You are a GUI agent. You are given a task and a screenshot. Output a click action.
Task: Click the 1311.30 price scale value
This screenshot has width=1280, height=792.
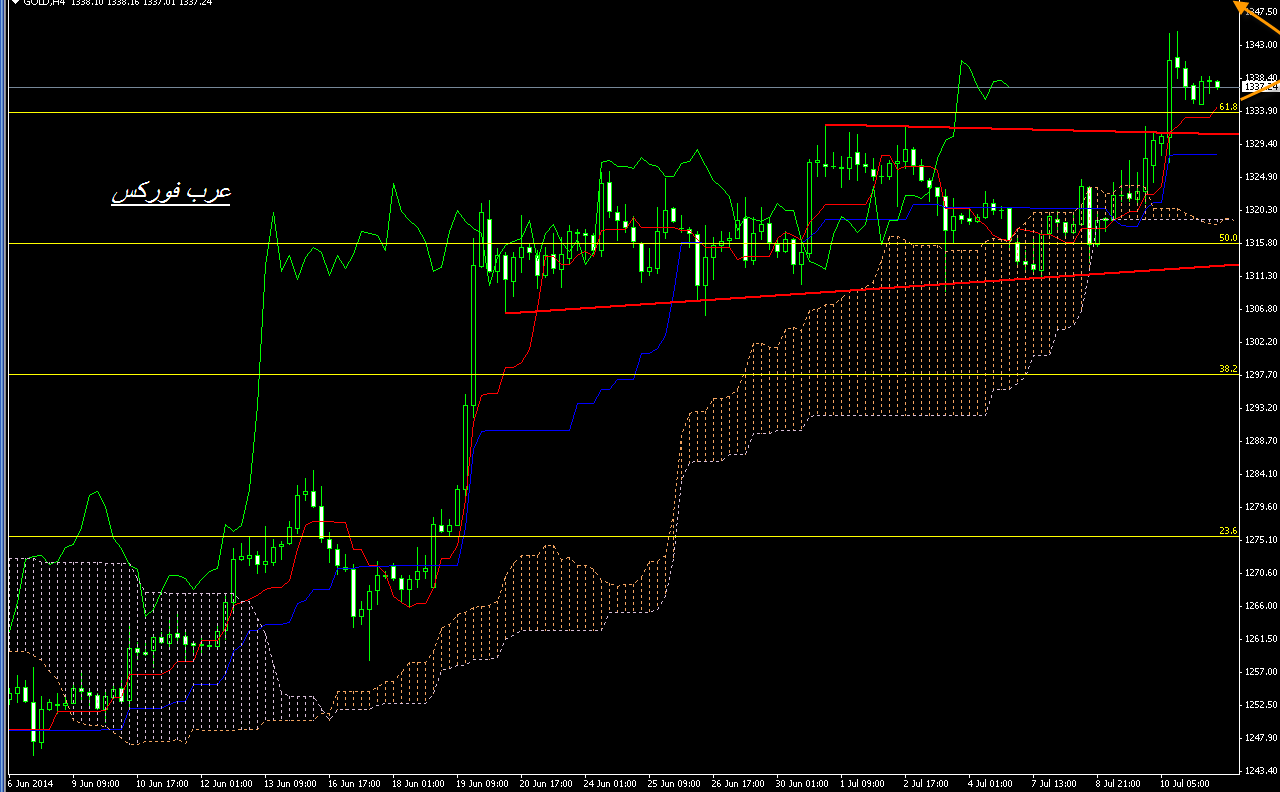(1260, 275)
